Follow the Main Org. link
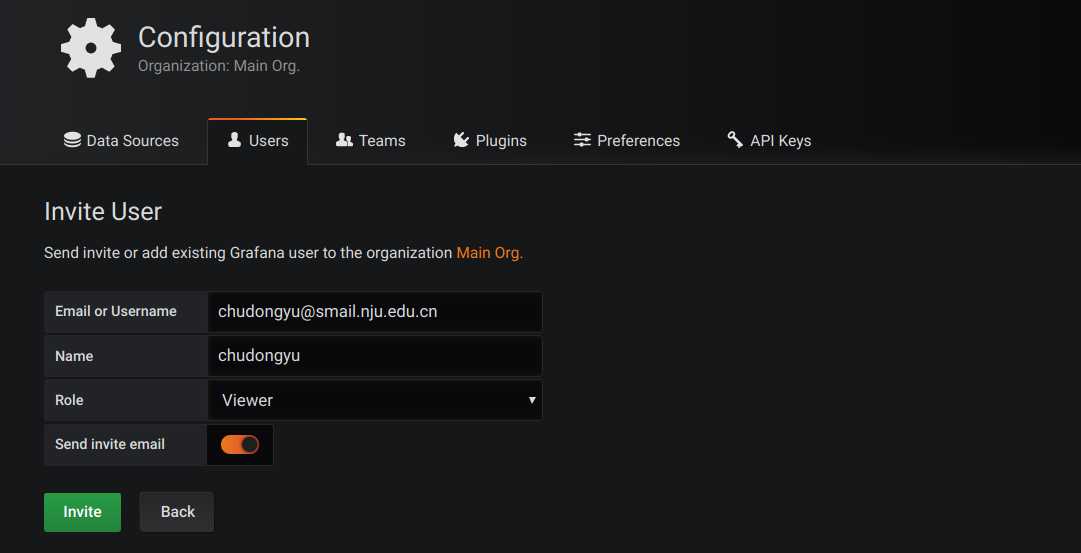Viewport: 1081px width, 553px height. click(490, 253)
